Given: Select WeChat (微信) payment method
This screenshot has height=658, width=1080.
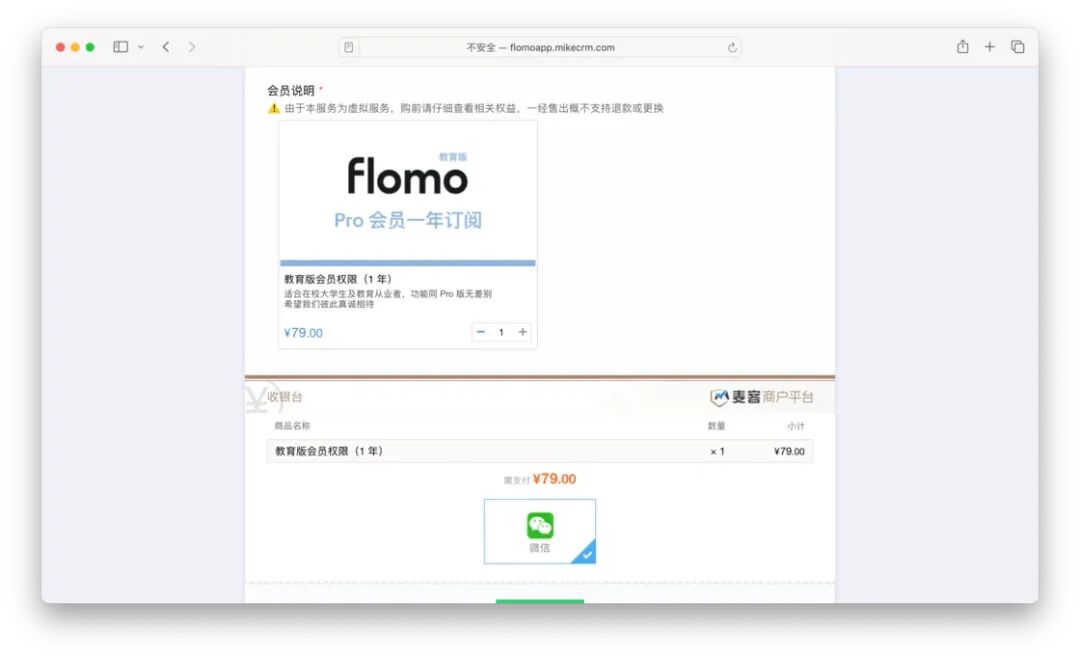Looking at the screenshot, I should coord(540,531).
